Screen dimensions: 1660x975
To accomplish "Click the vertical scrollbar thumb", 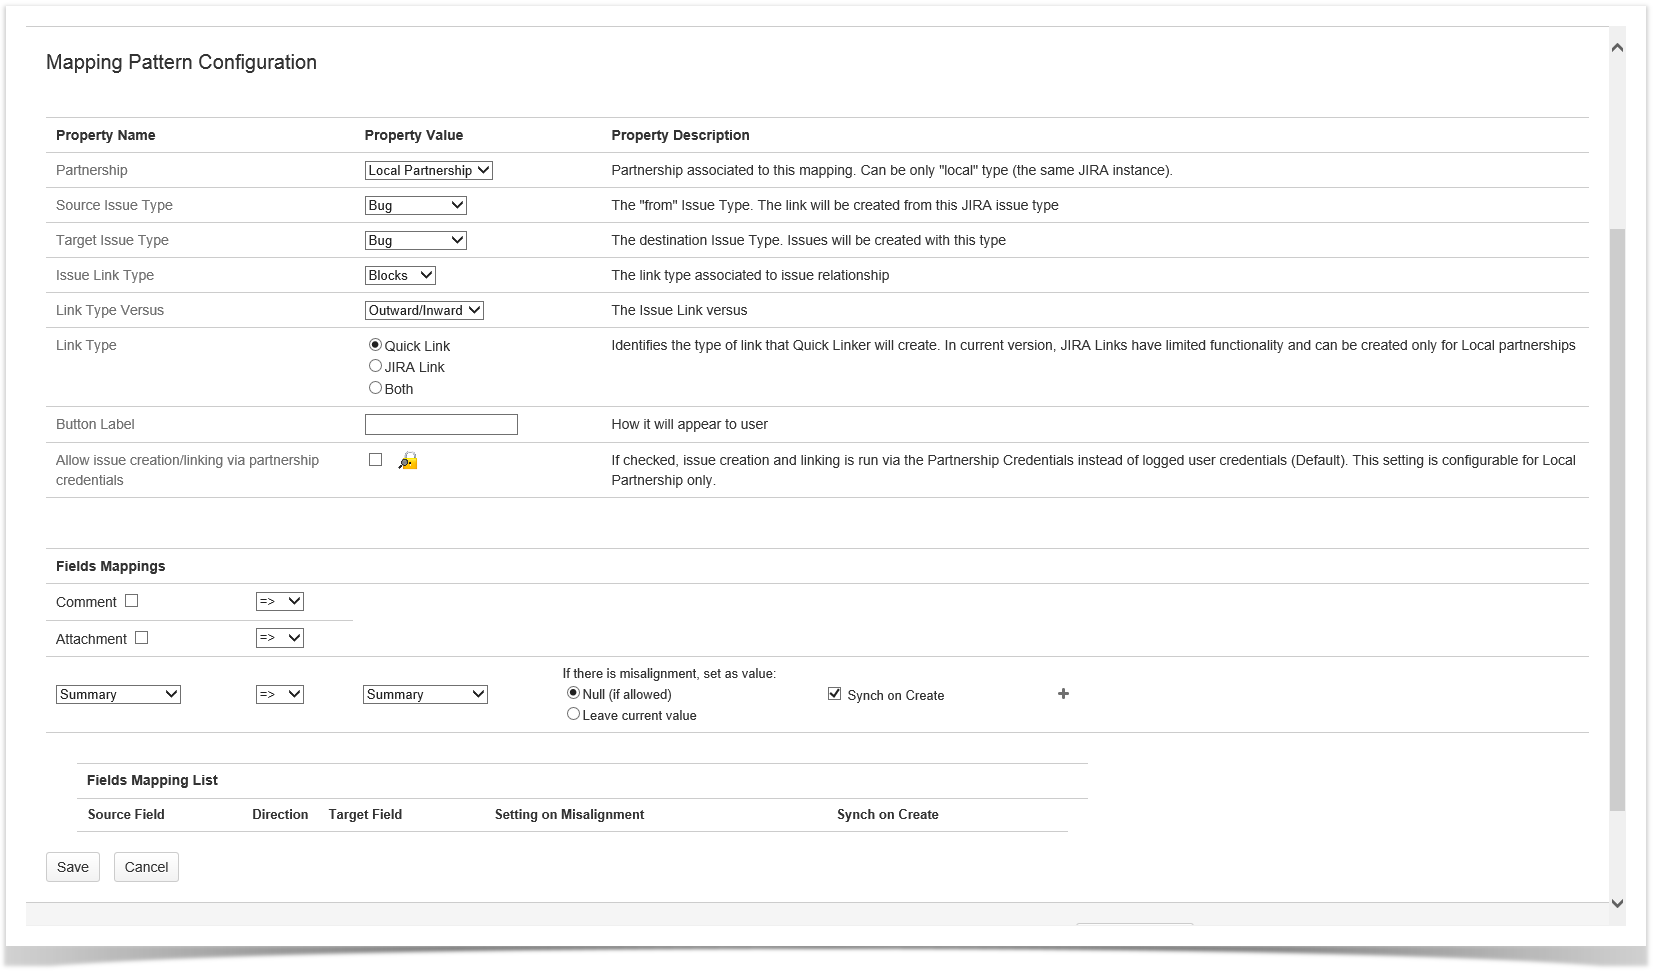I will [1617, 520].
